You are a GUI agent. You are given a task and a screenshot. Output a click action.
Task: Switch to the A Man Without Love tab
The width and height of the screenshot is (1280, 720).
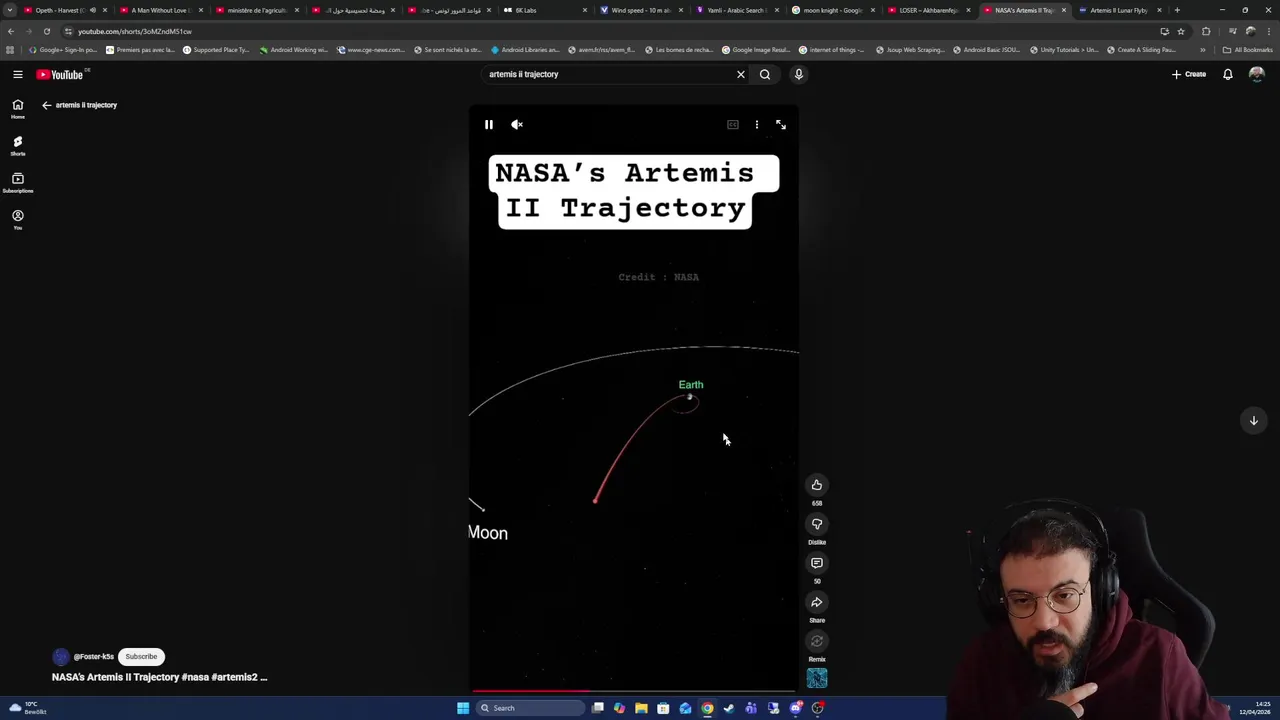[x=160, y=10]
